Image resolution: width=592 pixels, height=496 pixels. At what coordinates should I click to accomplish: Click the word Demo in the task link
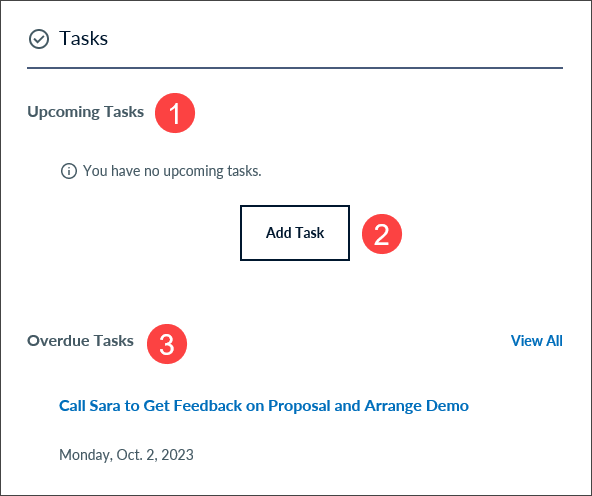[x=447, y=406]
